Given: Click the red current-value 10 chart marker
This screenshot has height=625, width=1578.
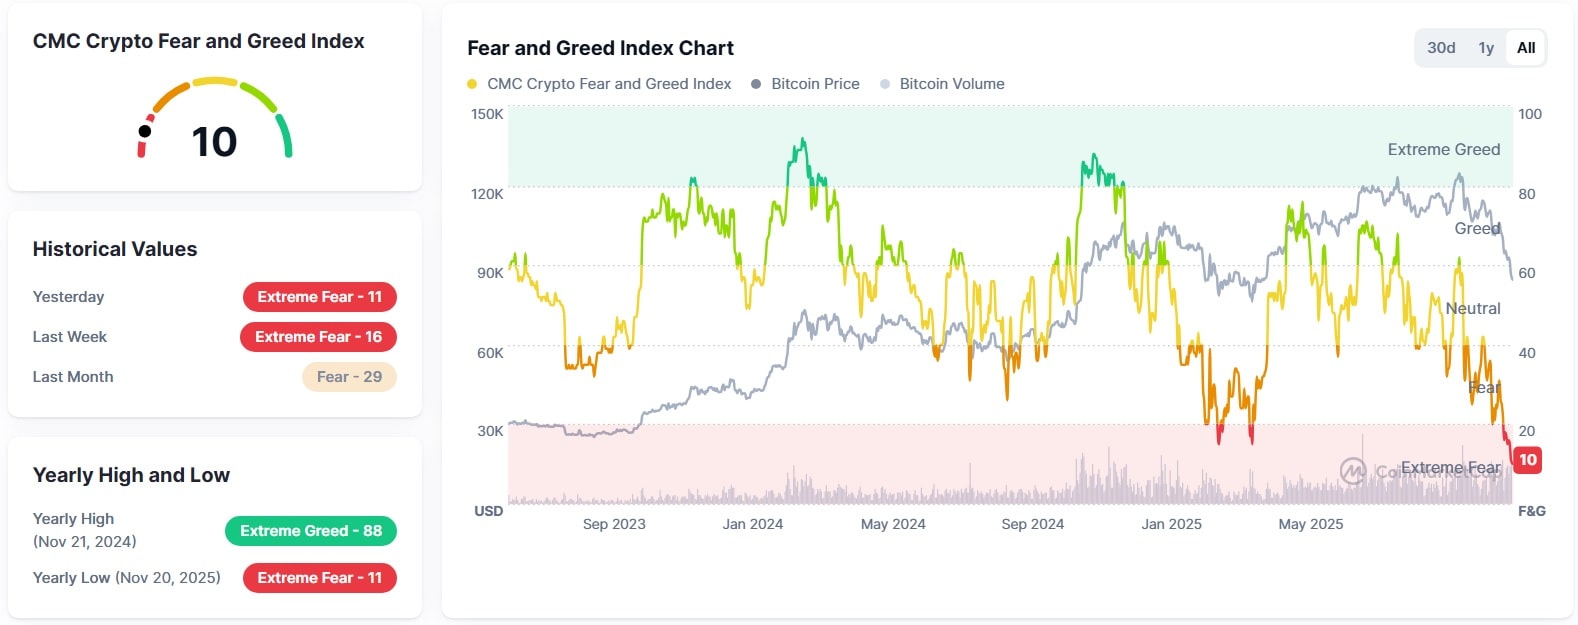Looking at the screenshot, I should (1527, 460).
